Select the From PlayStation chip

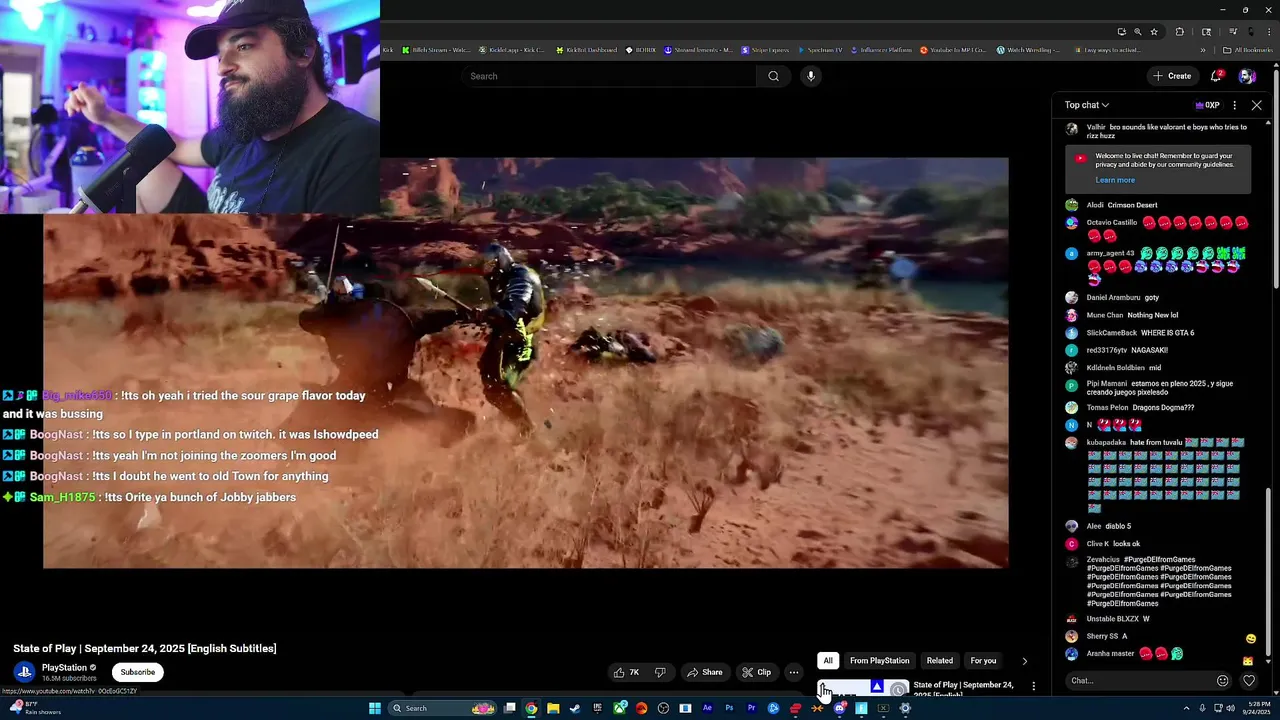(880, 661)
